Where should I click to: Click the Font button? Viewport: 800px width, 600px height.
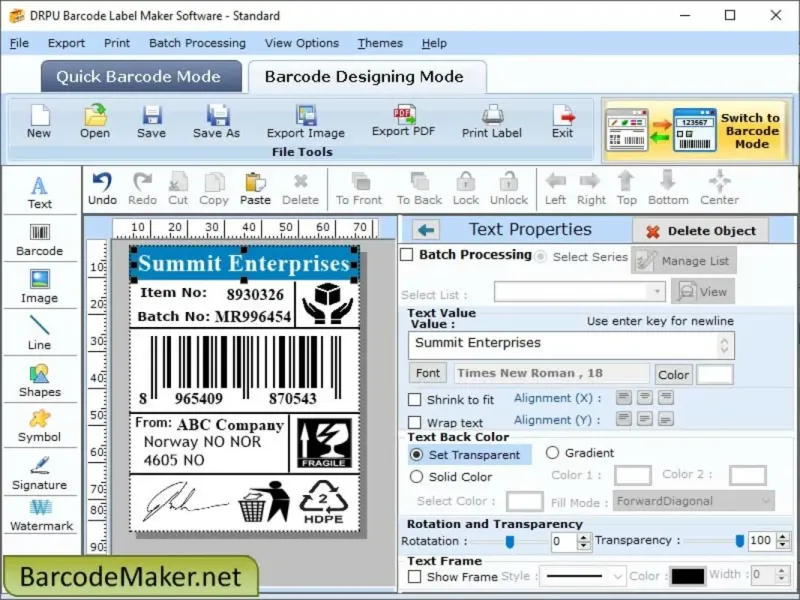(428, 373)
